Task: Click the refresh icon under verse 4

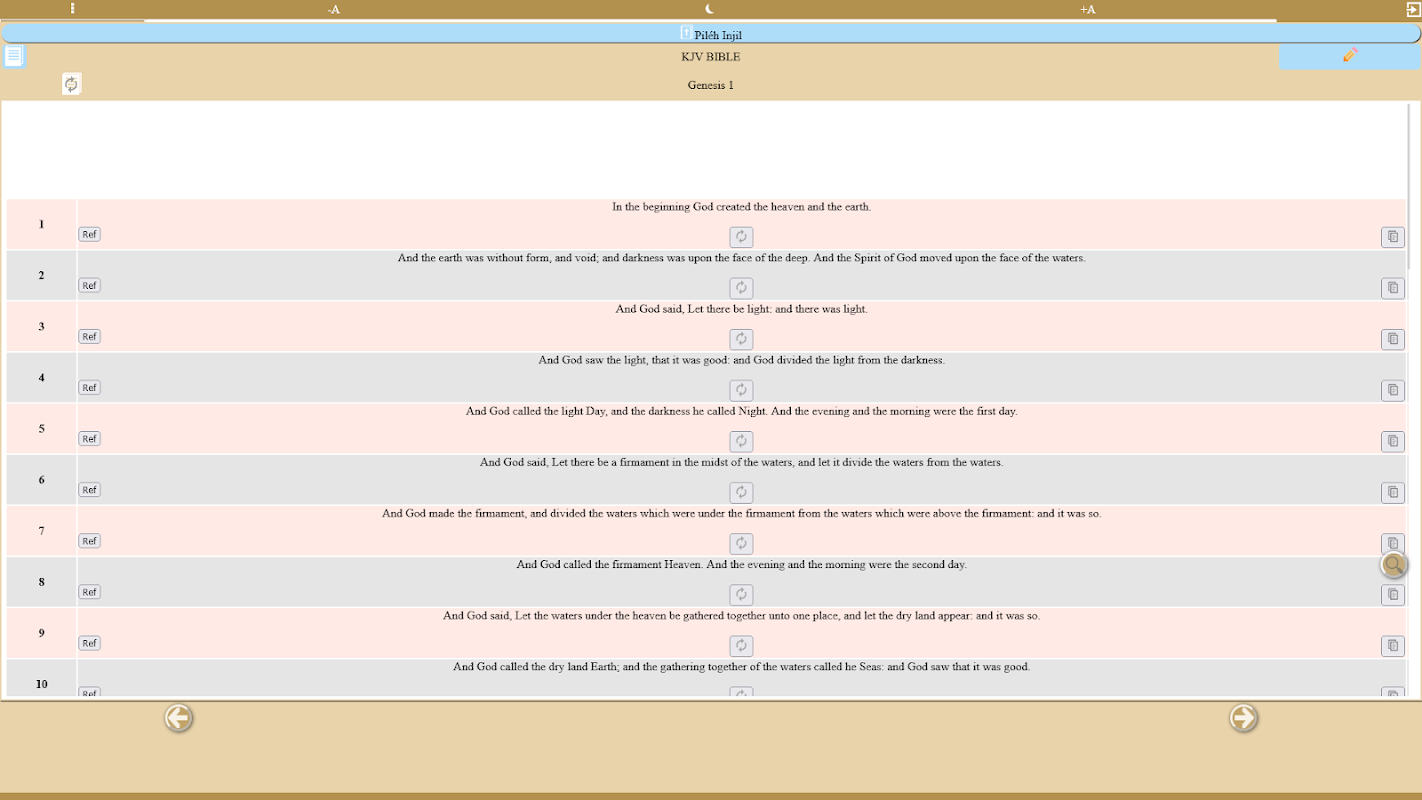Action: click(741, 390)
